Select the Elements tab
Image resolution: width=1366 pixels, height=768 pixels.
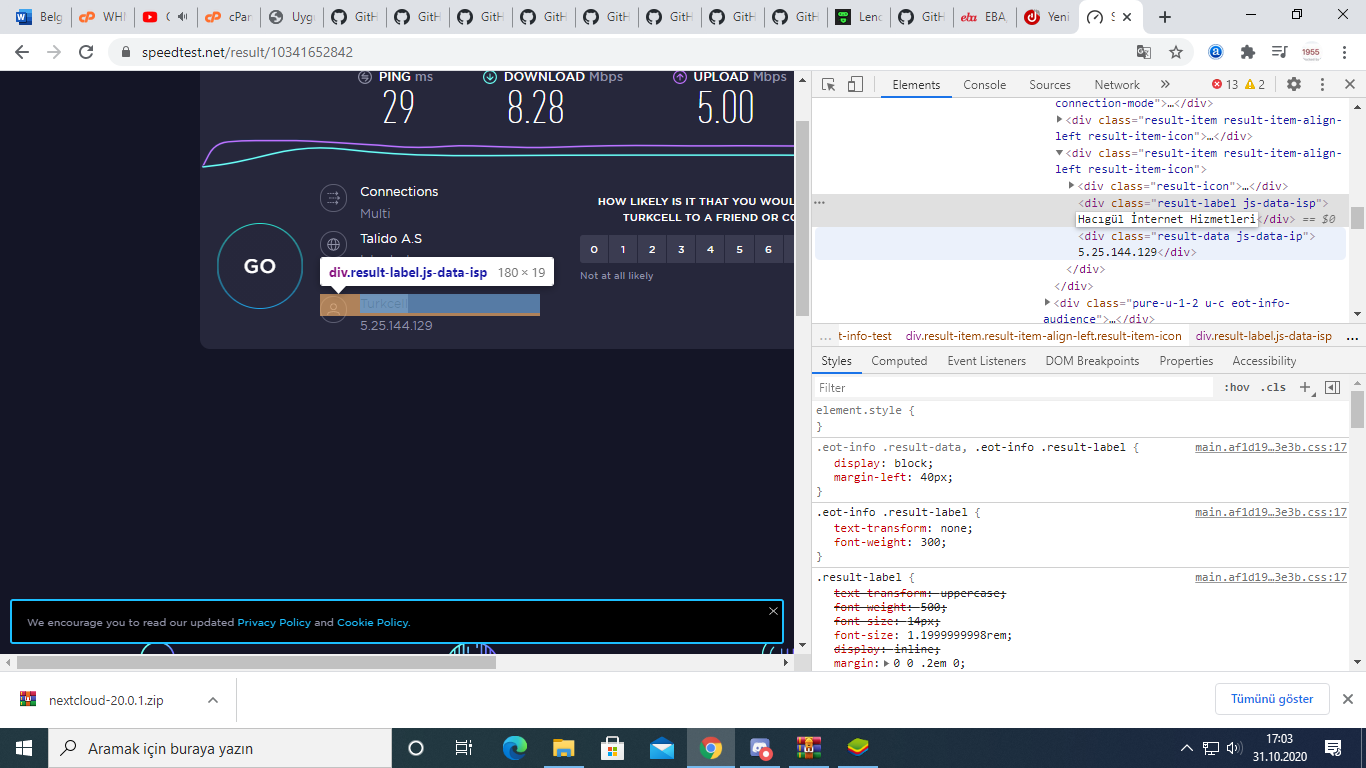point(916,85)
